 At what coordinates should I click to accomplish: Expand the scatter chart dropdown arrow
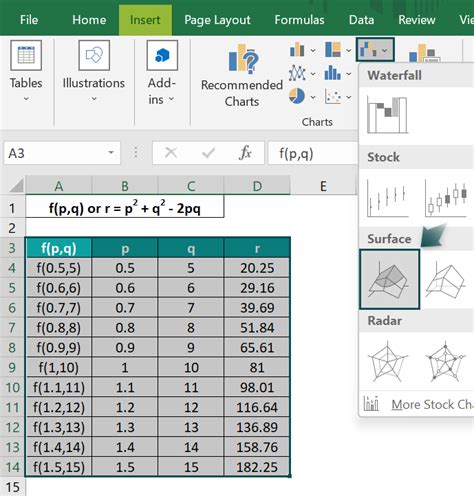coord(349,97)
